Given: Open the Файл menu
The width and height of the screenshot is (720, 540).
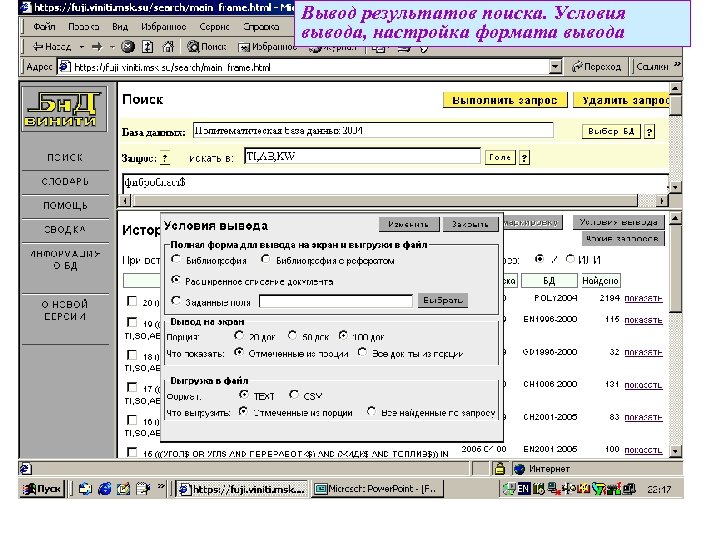Looking at the screenshot, I should 44,27.
